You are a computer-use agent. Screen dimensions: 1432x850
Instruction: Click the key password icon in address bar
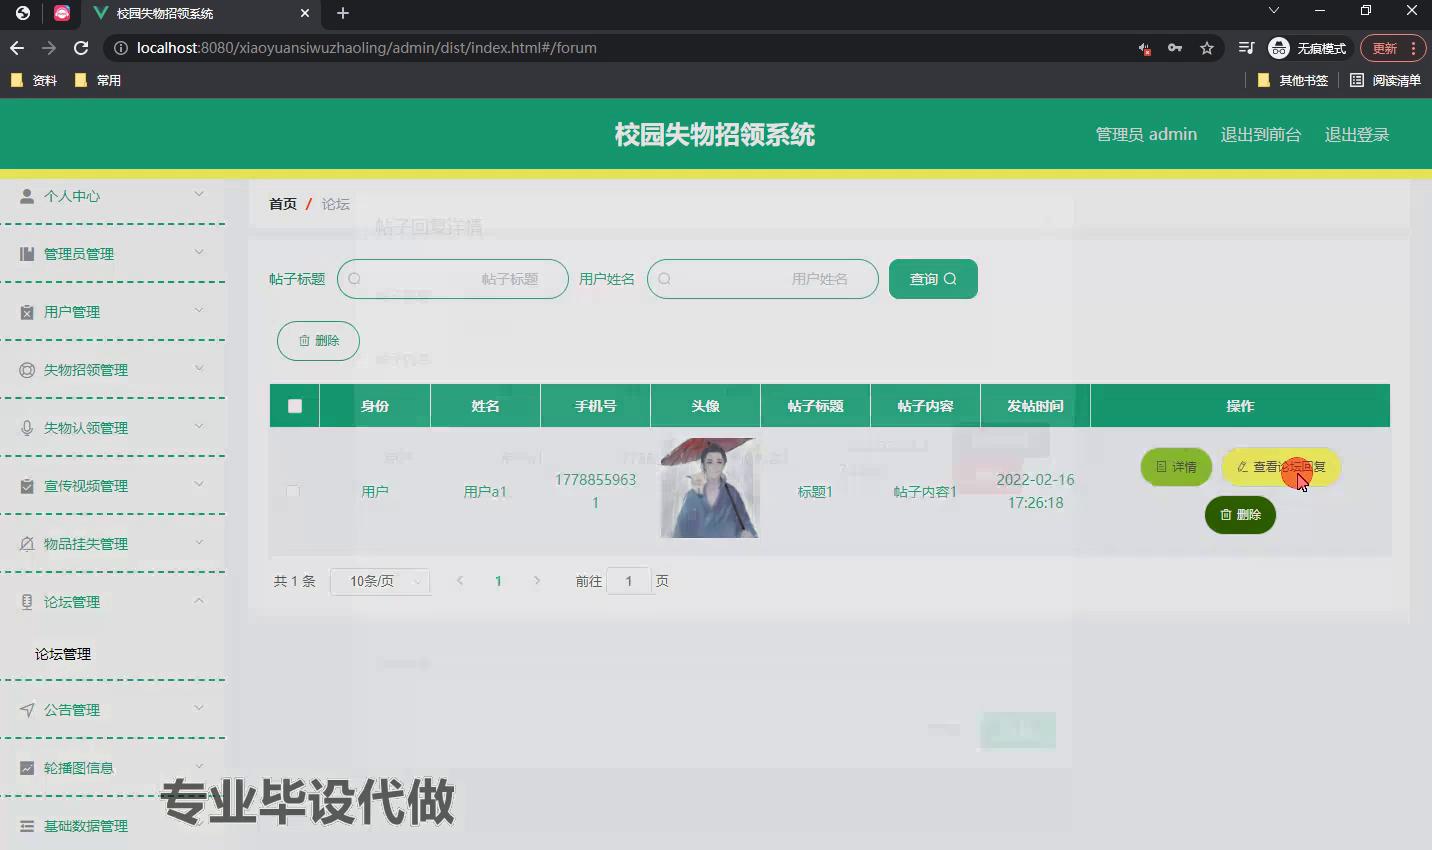1175,48
